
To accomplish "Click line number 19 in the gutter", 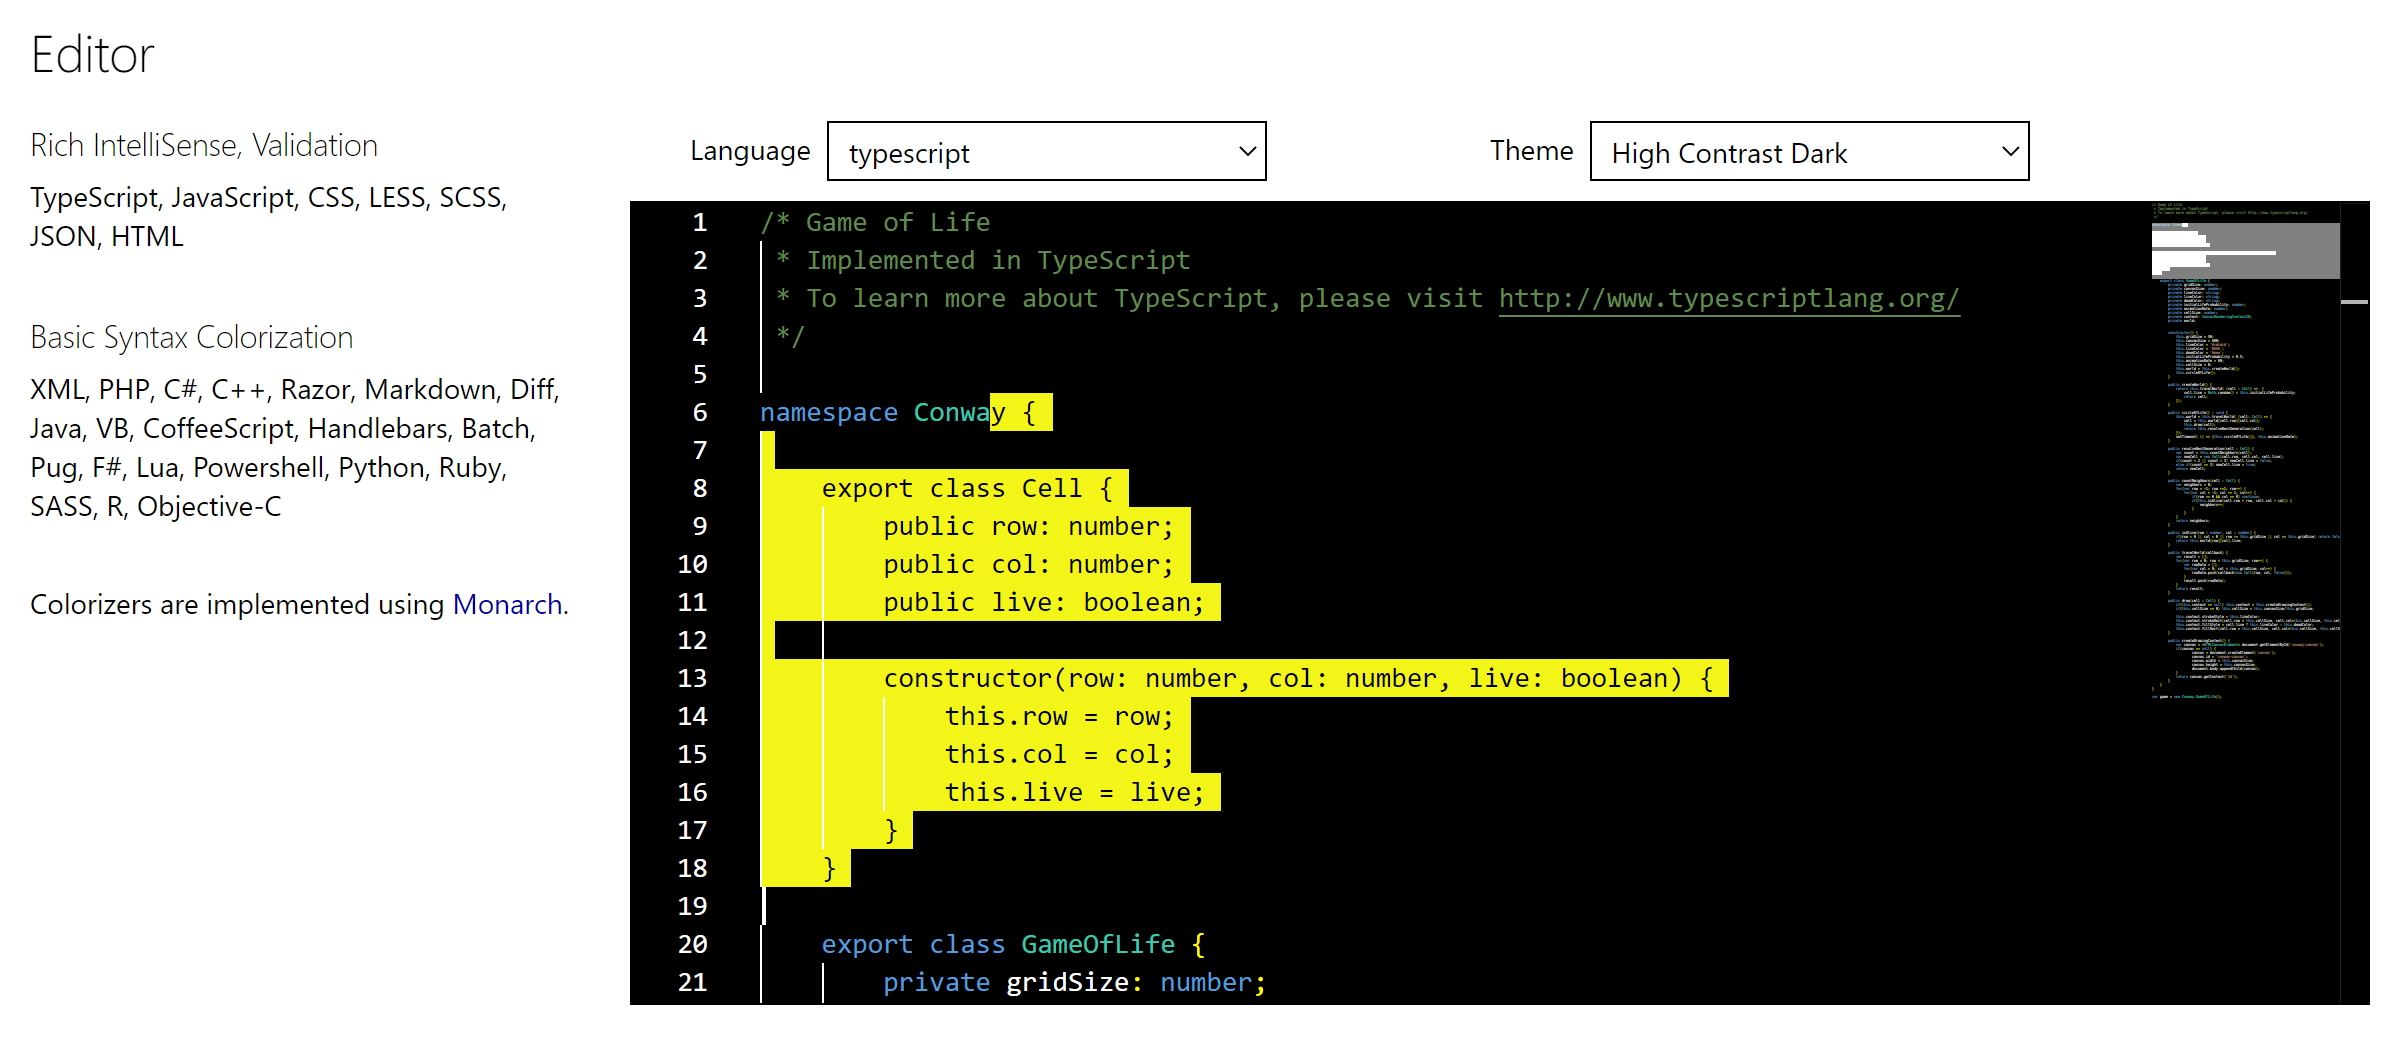I will click(692, 906).
